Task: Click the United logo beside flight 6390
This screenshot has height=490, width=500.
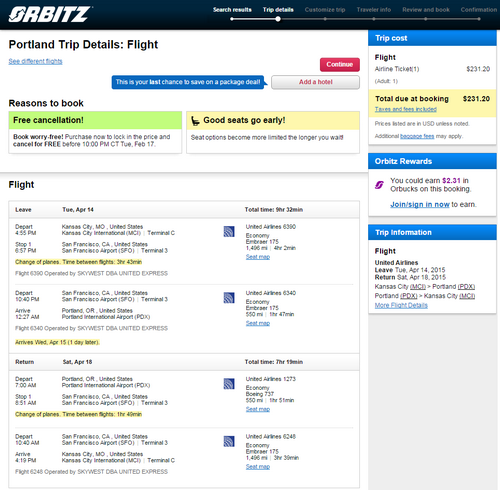Action: click(x=229, y=231)
